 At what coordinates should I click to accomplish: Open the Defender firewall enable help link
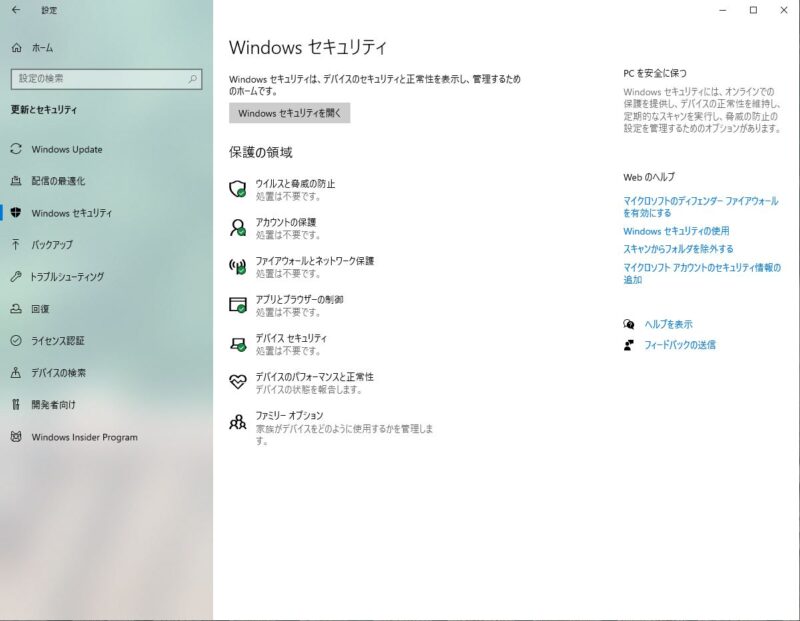(x=701, y=207)
